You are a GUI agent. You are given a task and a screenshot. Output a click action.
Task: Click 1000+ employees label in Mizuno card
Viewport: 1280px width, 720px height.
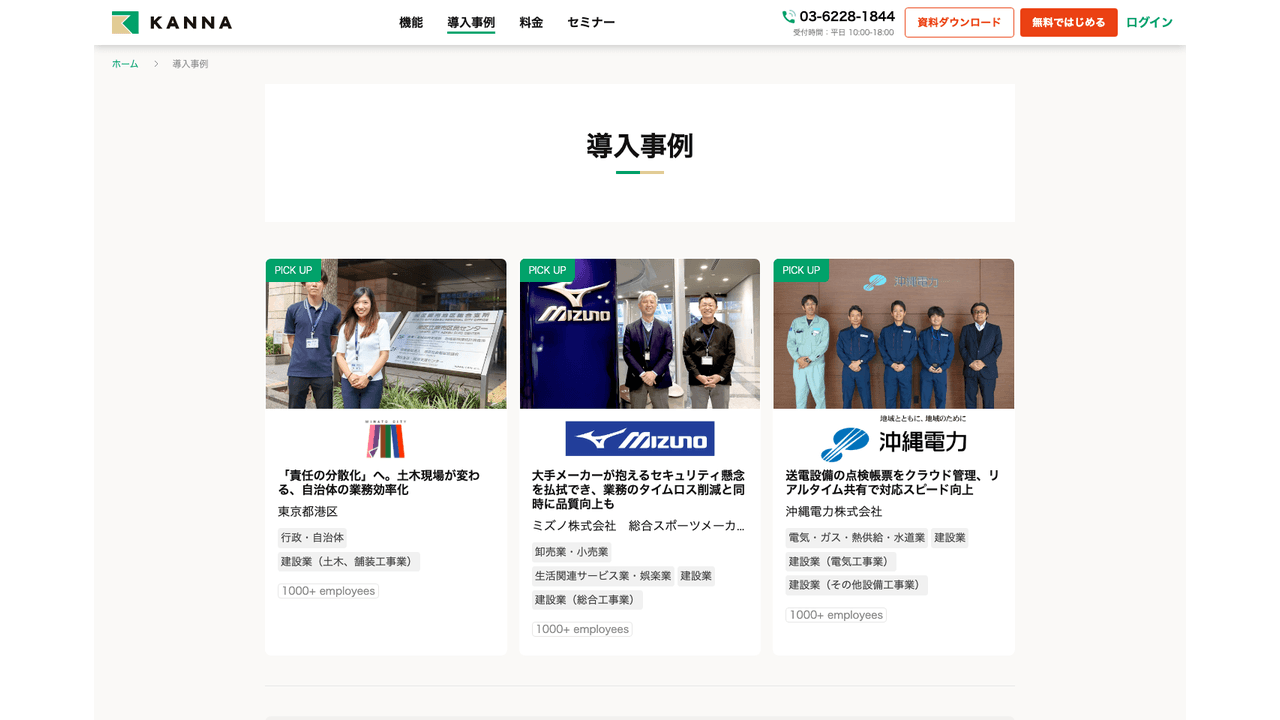[582, 629]
